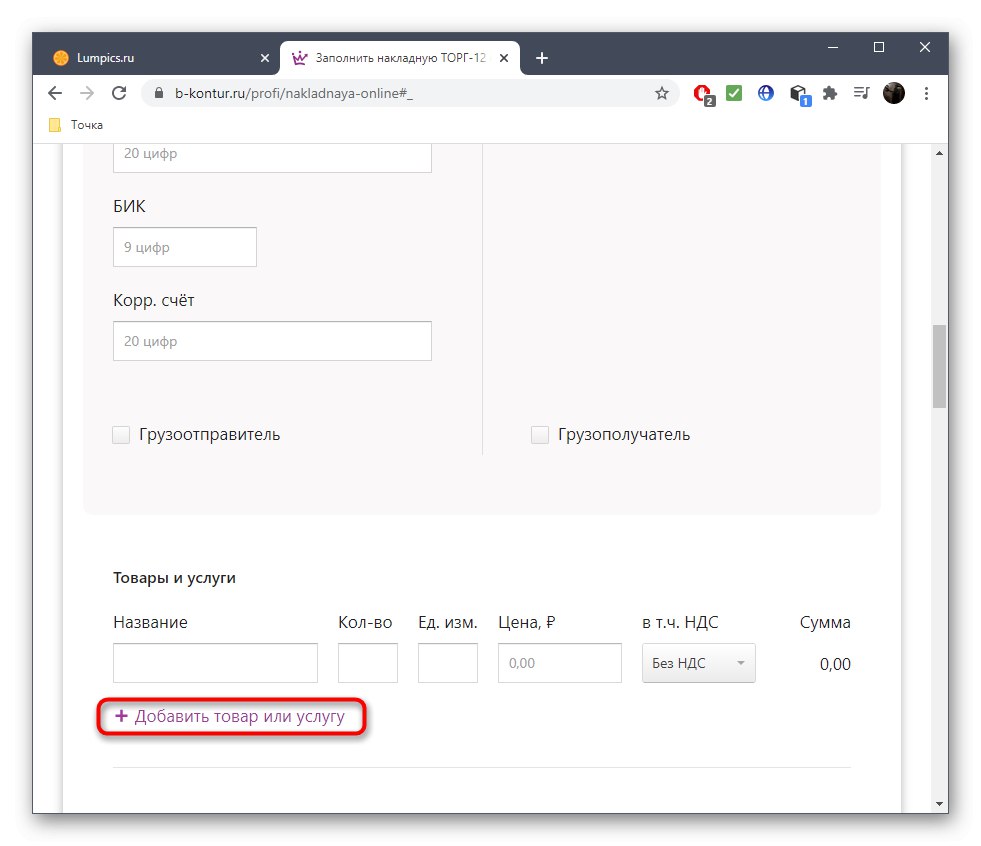Click the AdBlock hand-shaped extension icon
The width and height of the screenshot is (981, 846).
coord(702,93)
